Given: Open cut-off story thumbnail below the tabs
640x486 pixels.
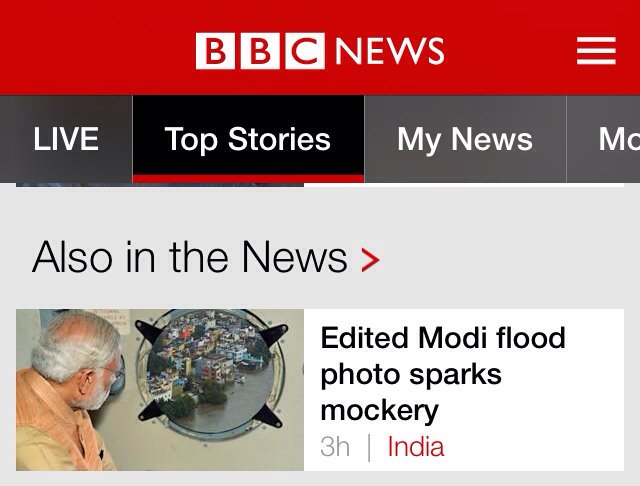Looking at the screenshot, I should point(160,184).
